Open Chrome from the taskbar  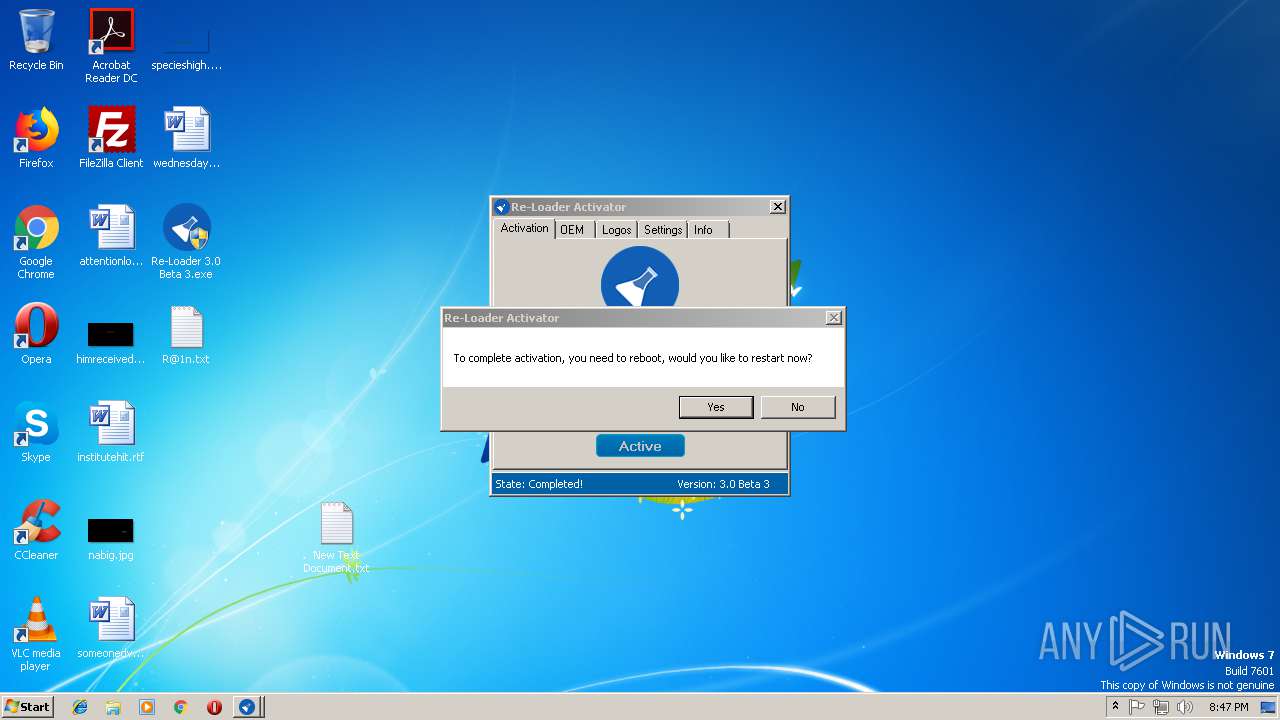pos(181,707)
